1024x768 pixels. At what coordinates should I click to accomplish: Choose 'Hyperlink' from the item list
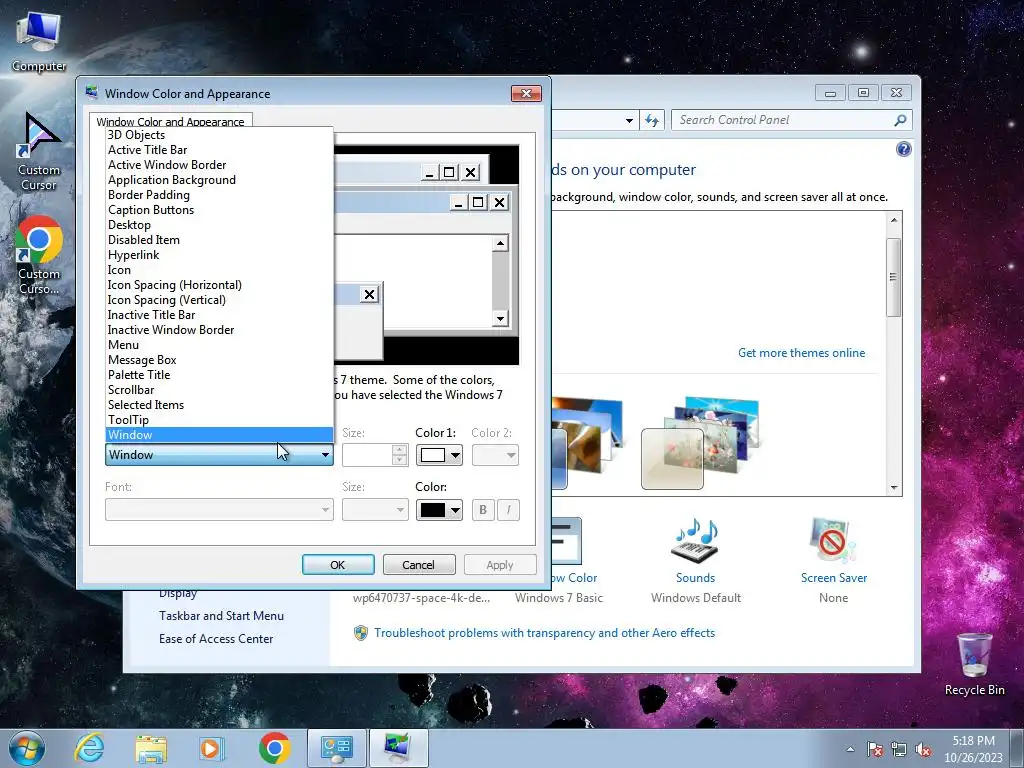219,255
